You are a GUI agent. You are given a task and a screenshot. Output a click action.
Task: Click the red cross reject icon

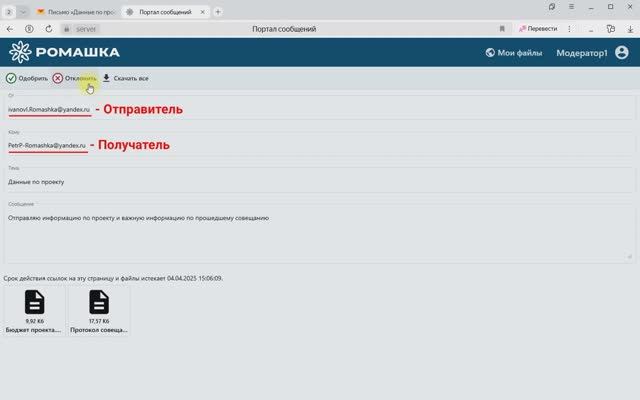[x=58, y=78]
